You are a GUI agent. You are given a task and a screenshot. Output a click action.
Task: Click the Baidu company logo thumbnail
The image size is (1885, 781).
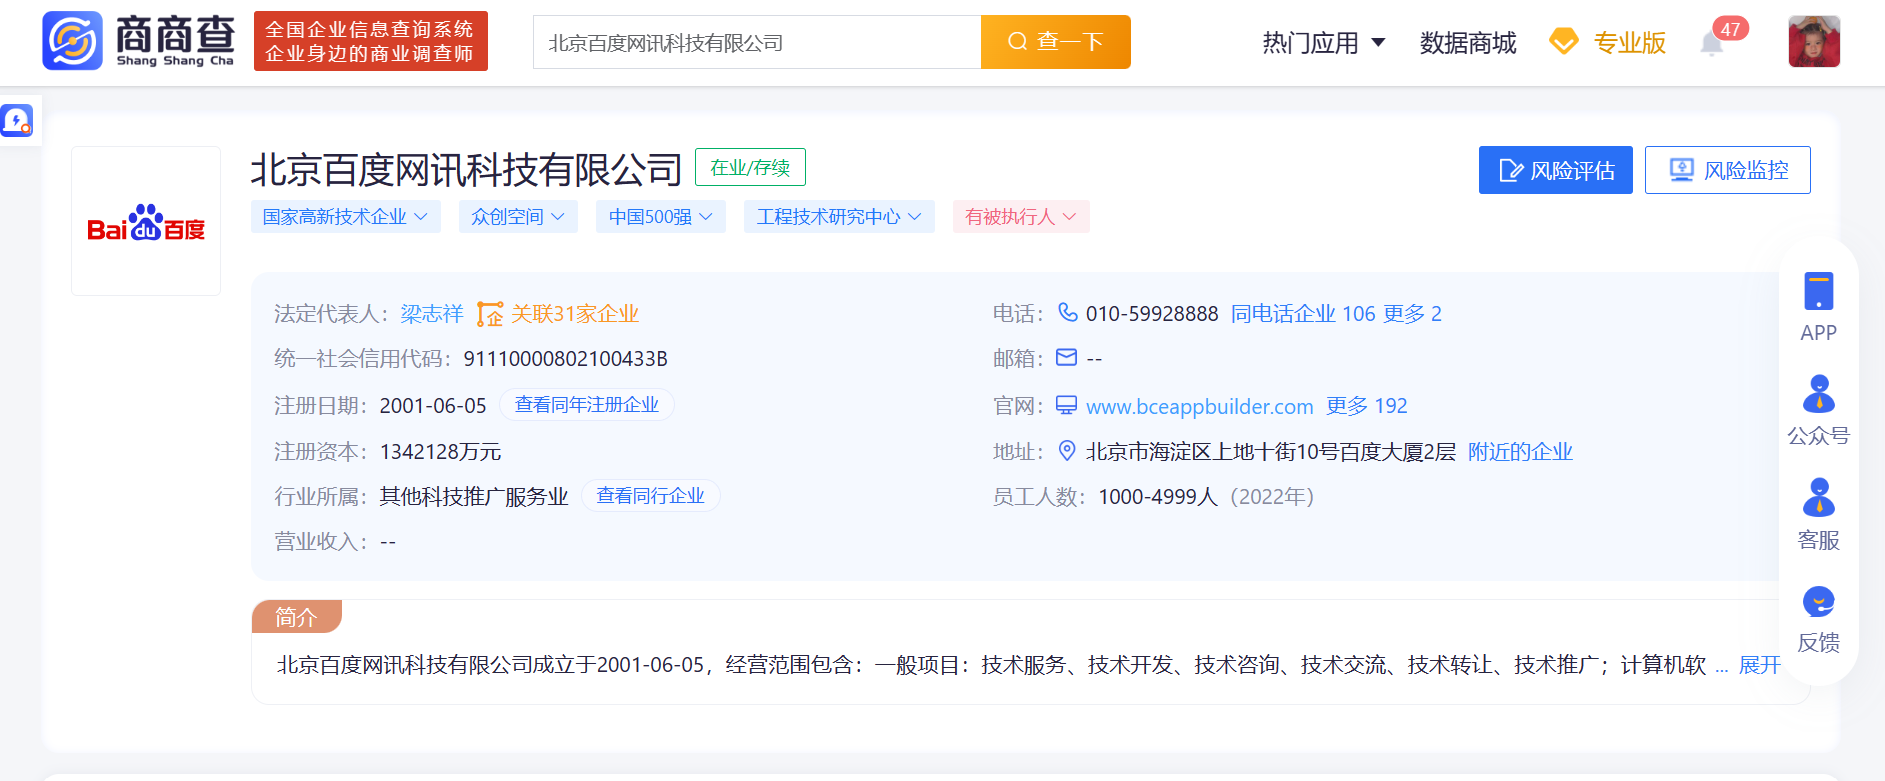(x=146, y=221)
